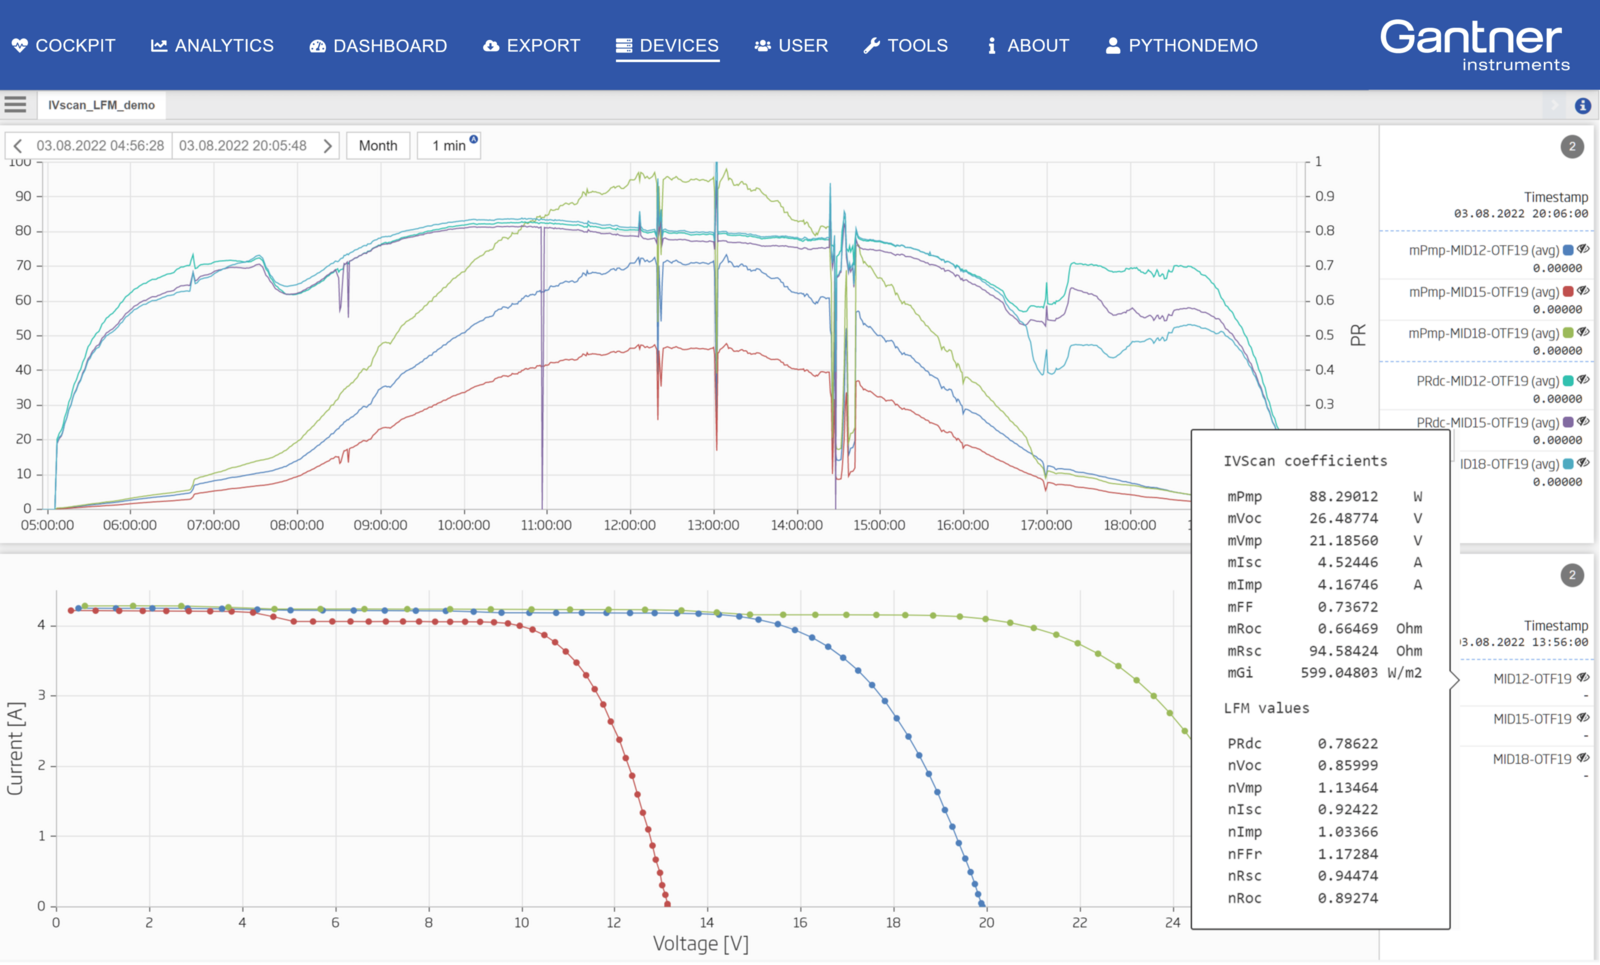
Task: Toggle visibility of MID18-OTF19 IV curve
Action: 1583,758
